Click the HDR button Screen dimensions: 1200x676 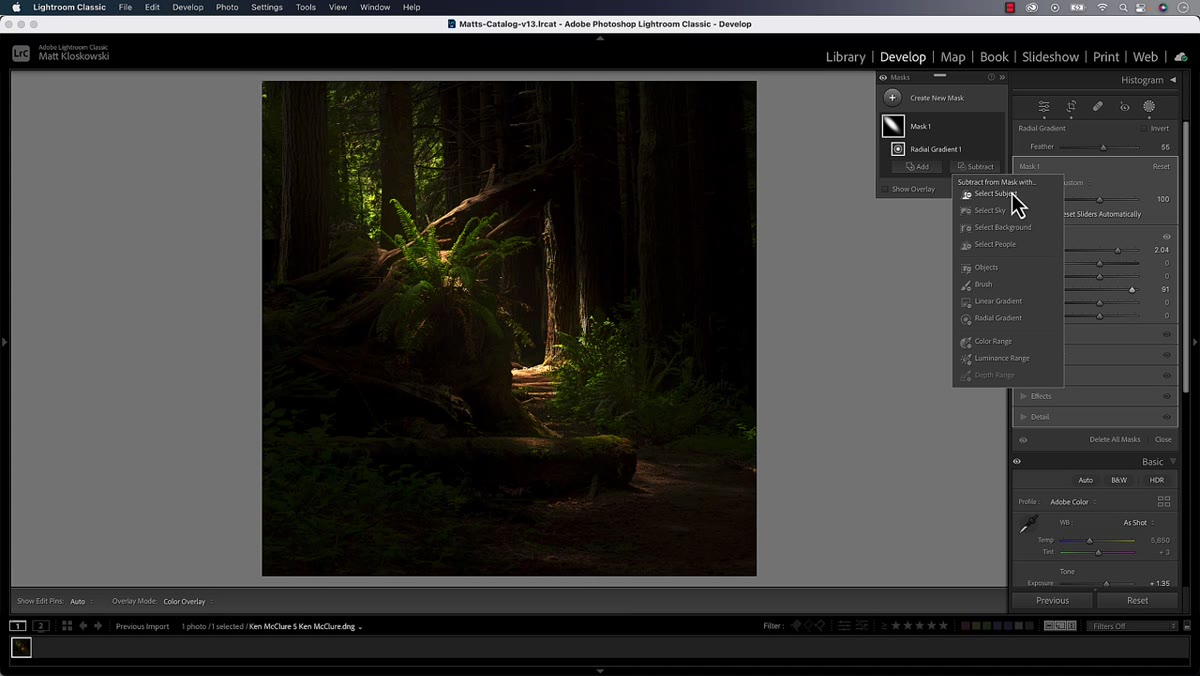[x=1156, y=480]
